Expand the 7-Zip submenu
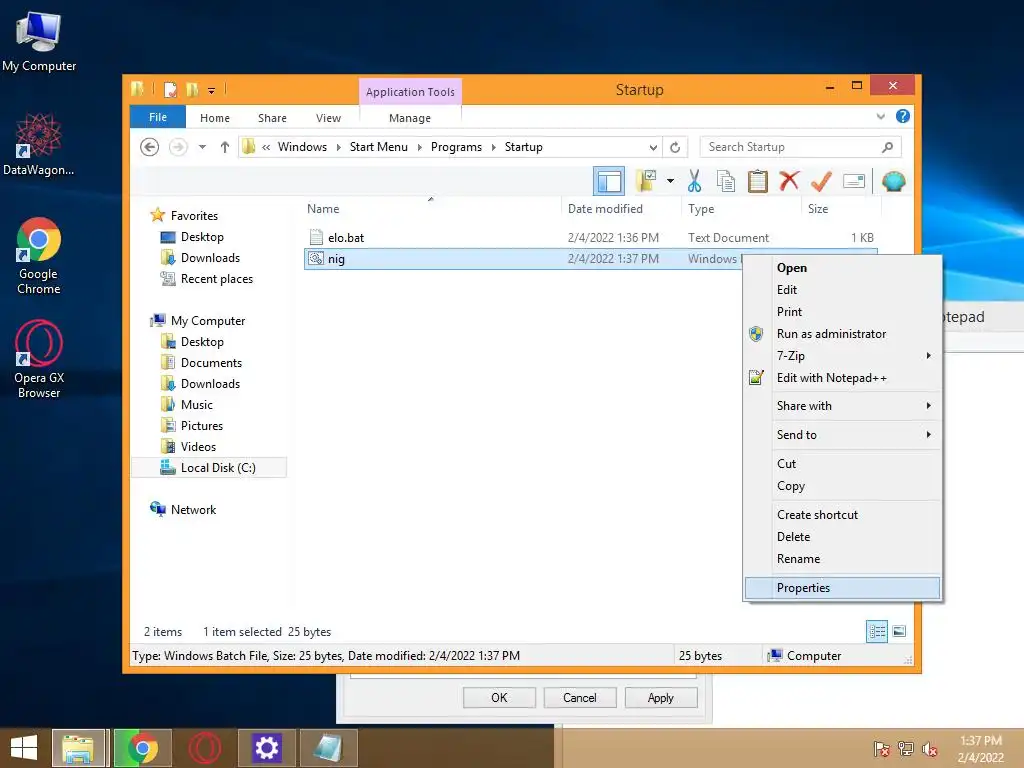 (842, 356)
